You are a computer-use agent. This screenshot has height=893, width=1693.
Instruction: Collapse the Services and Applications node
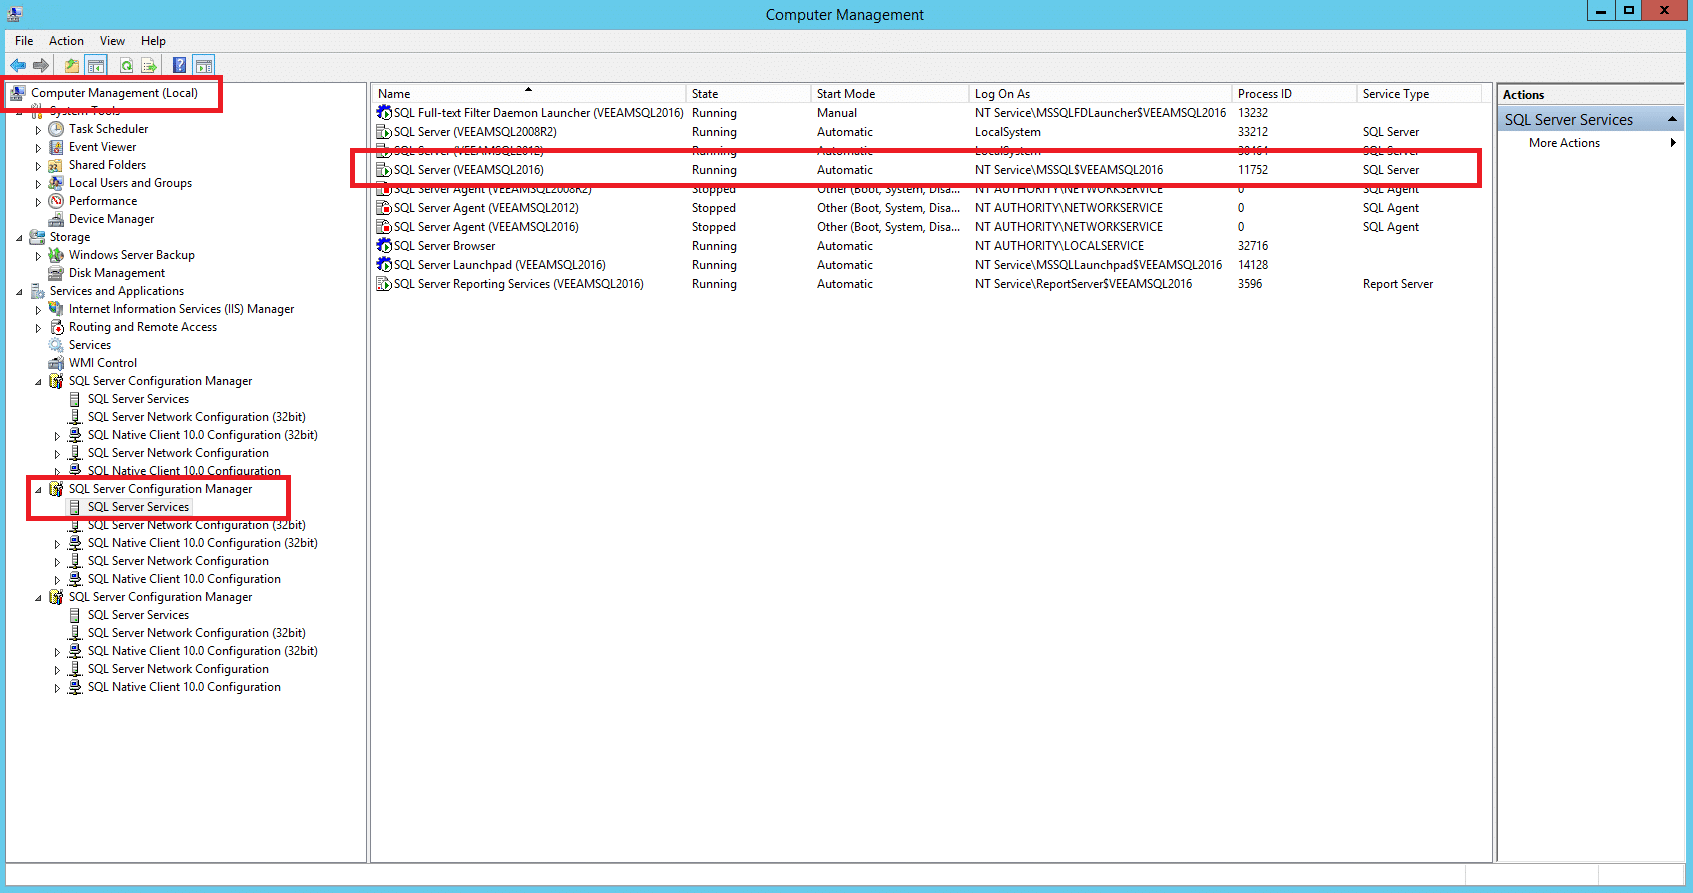[19, 292]
